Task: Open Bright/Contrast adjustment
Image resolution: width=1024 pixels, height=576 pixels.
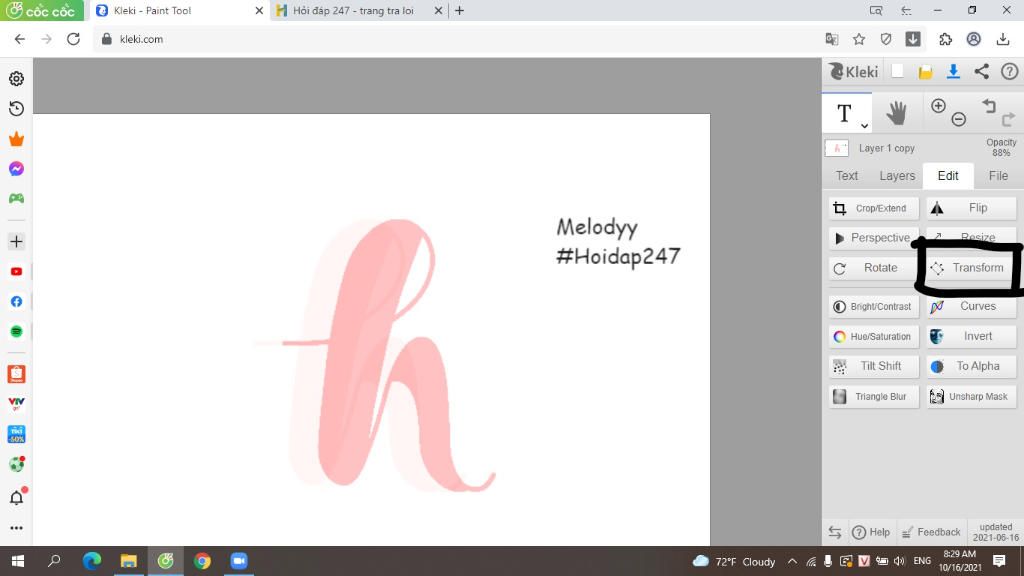Action: click(x=874, y=306)
